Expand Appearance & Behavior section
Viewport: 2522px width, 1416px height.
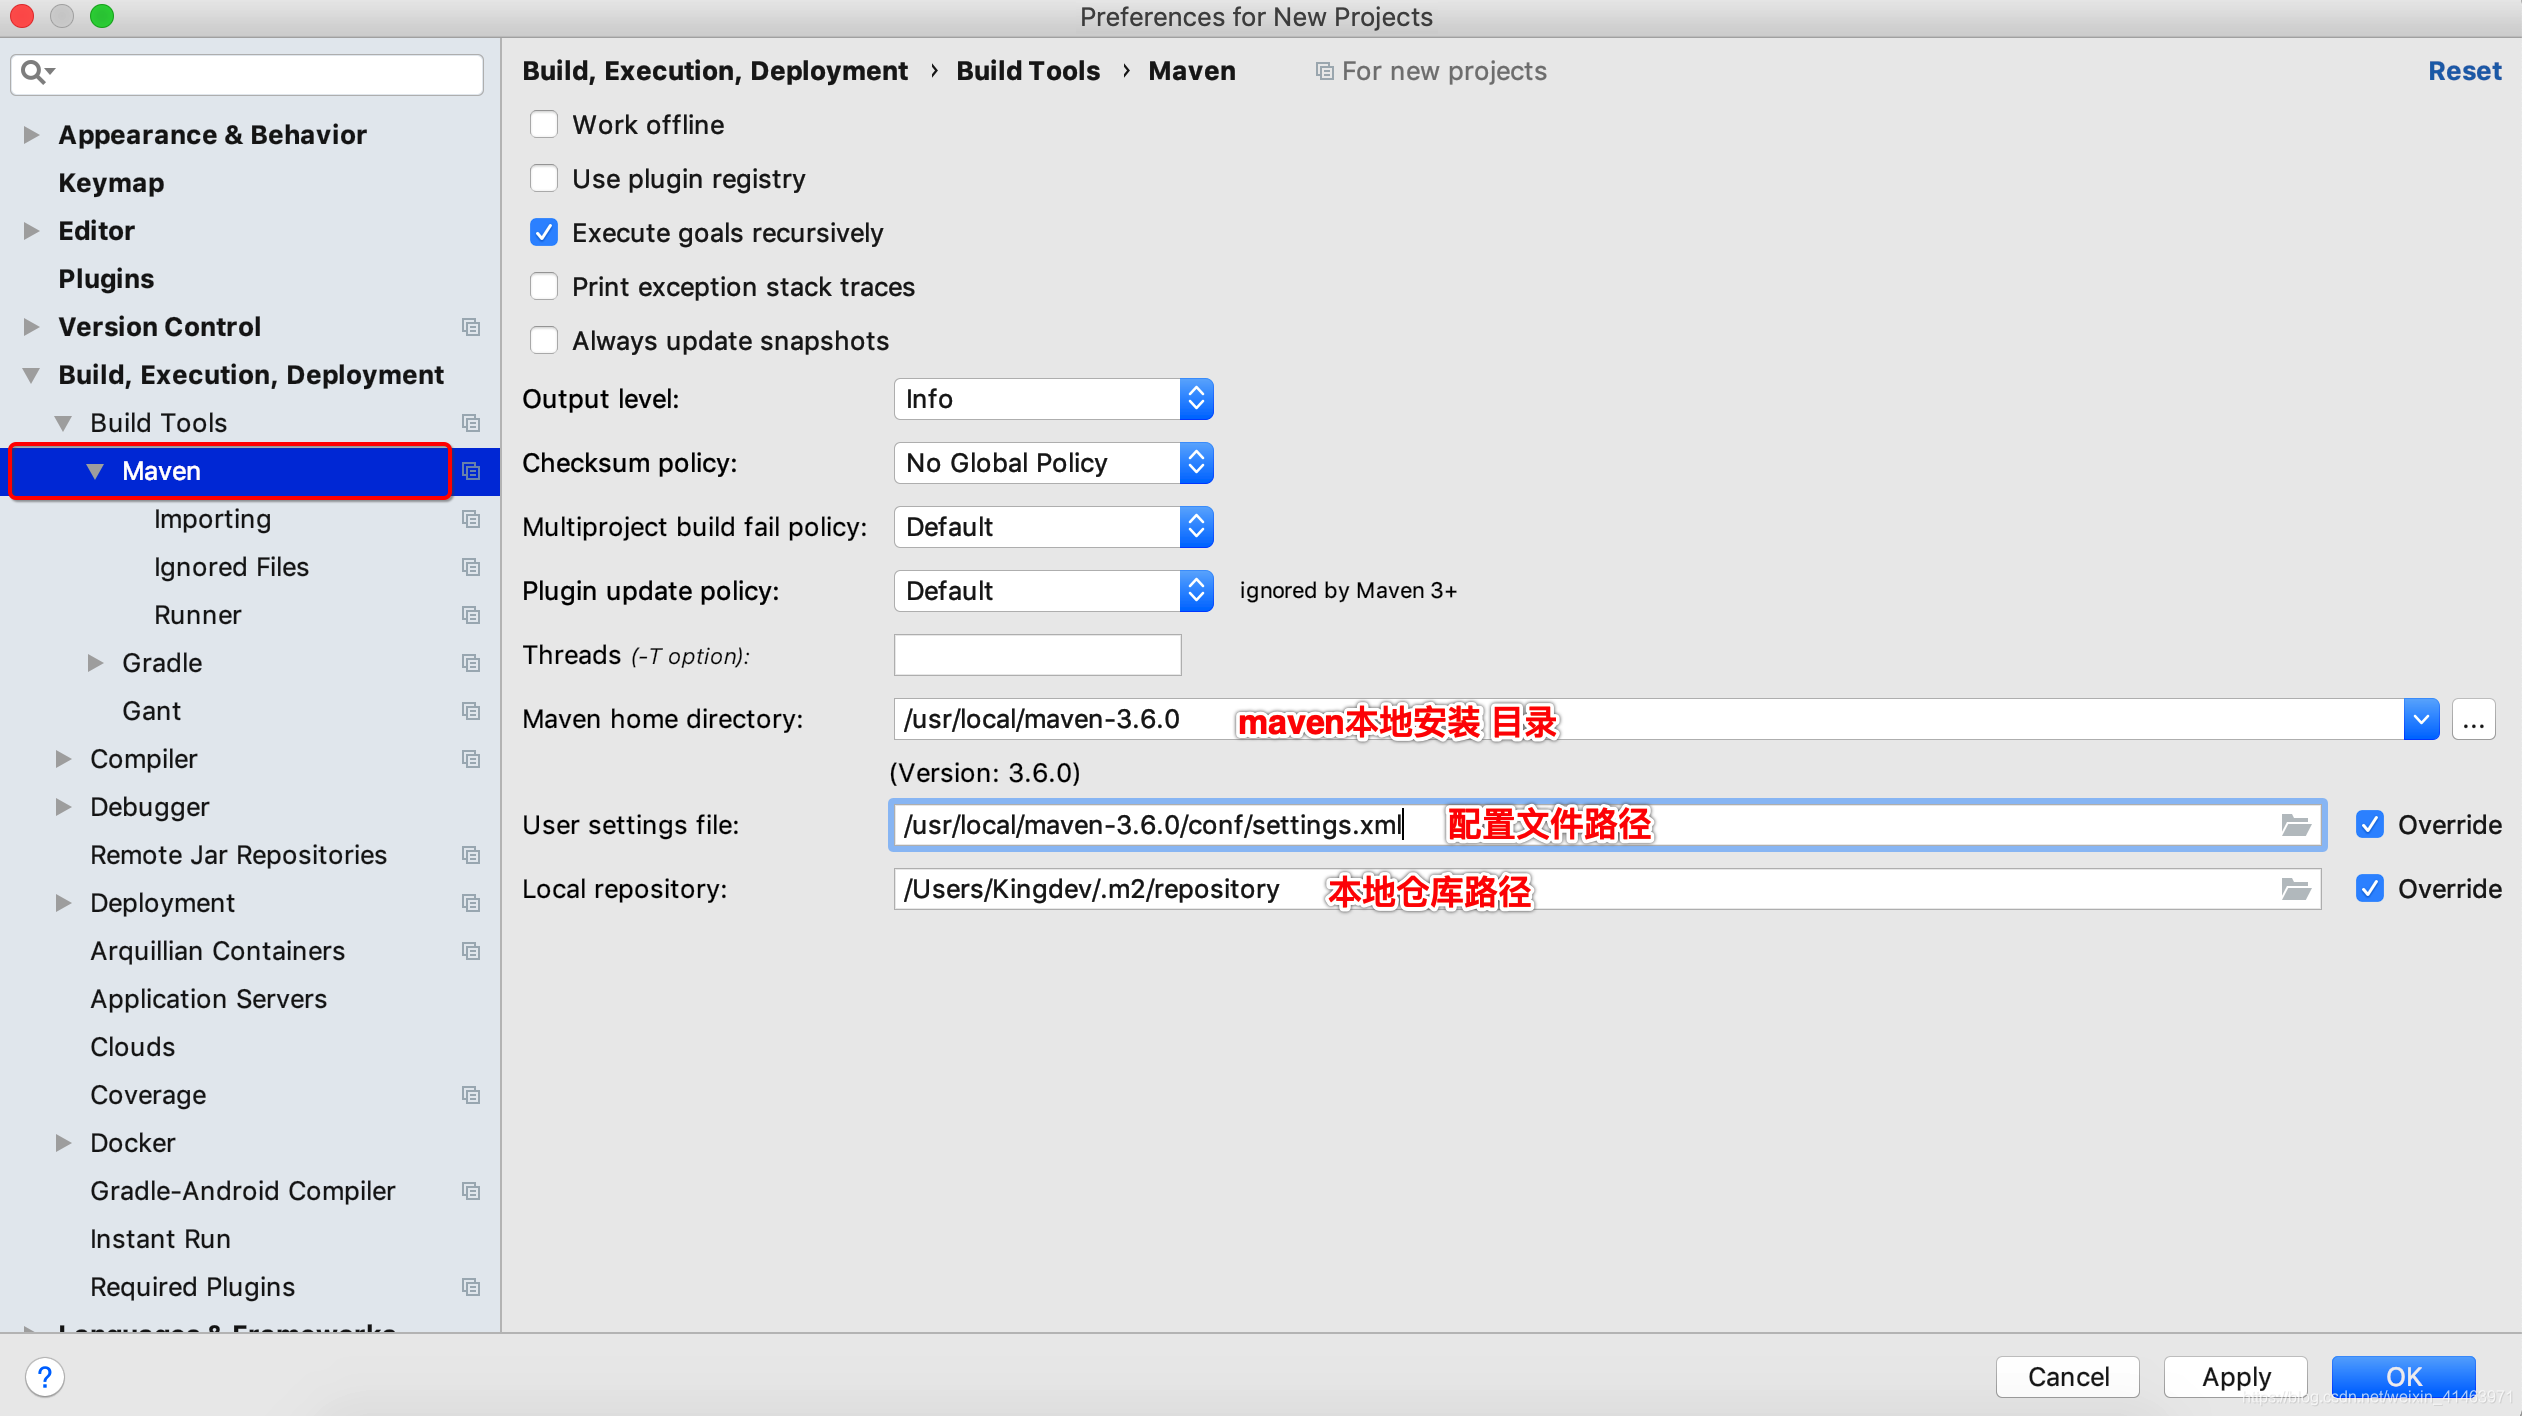31,135
